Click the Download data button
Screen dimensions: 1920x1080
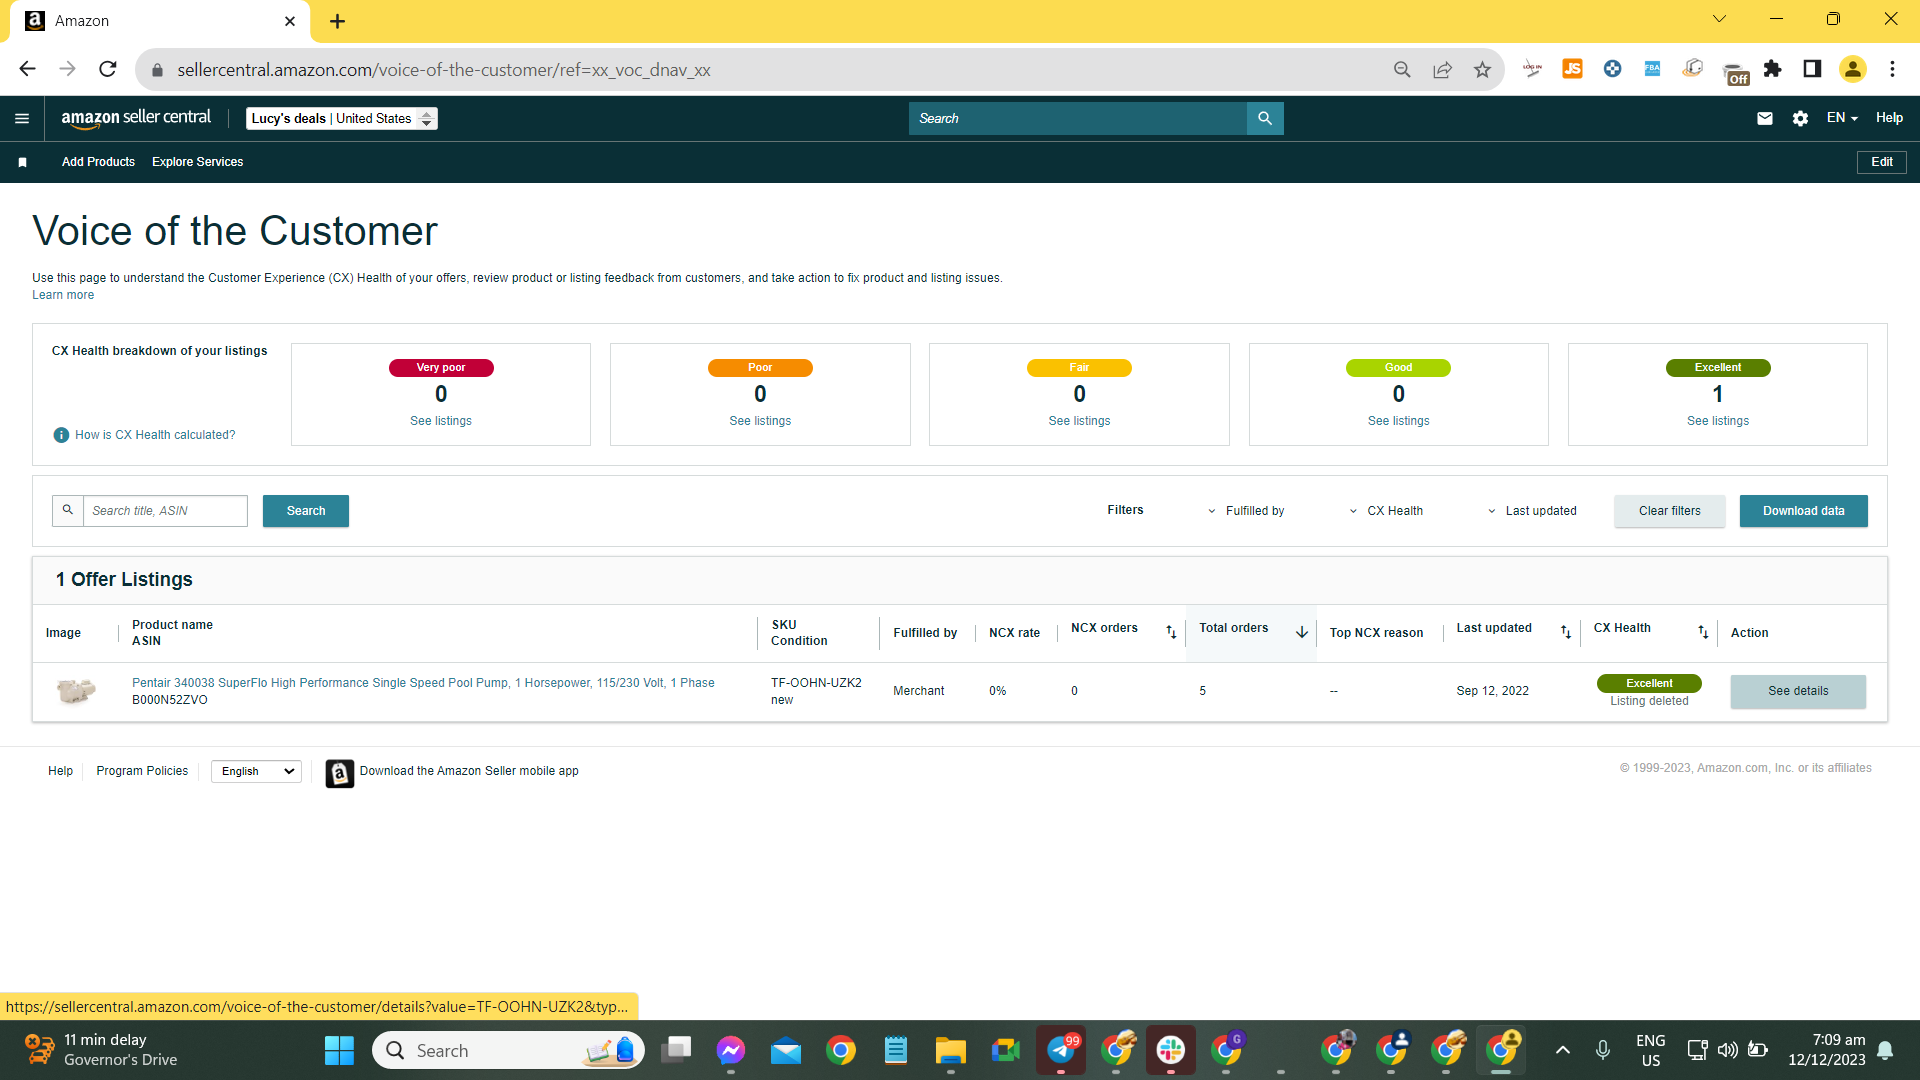click(x=1803, y=511)
